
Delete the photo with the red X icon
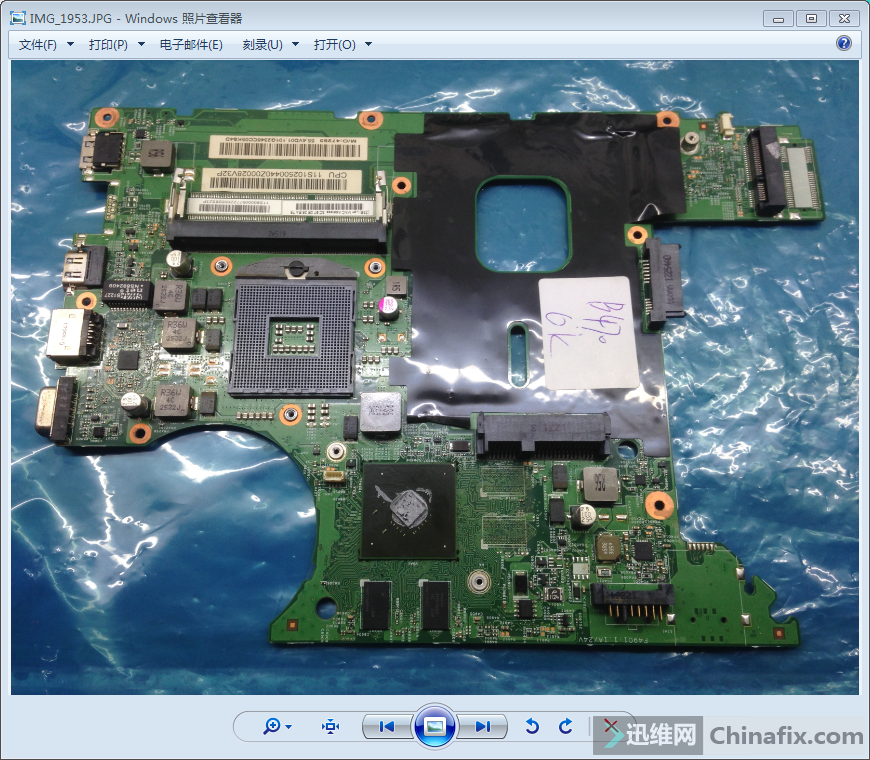pyautogui.click(x=610, y=726)
